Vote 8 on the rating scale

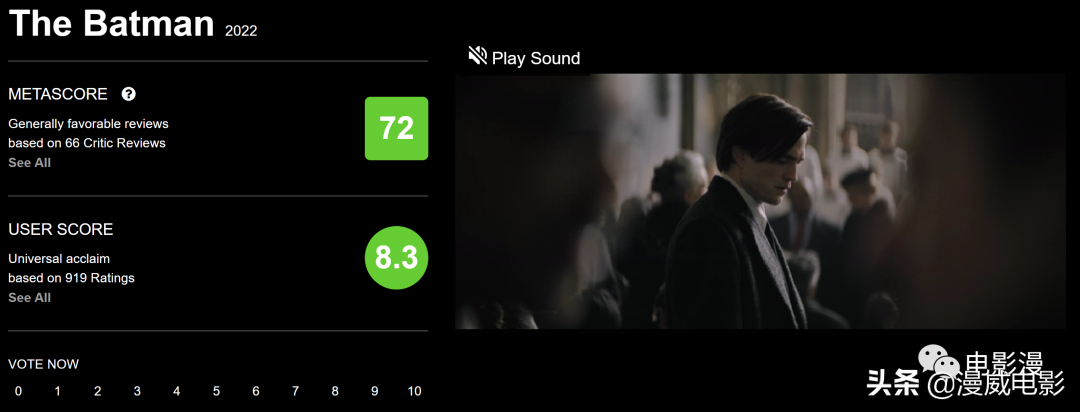coord(335,391)
